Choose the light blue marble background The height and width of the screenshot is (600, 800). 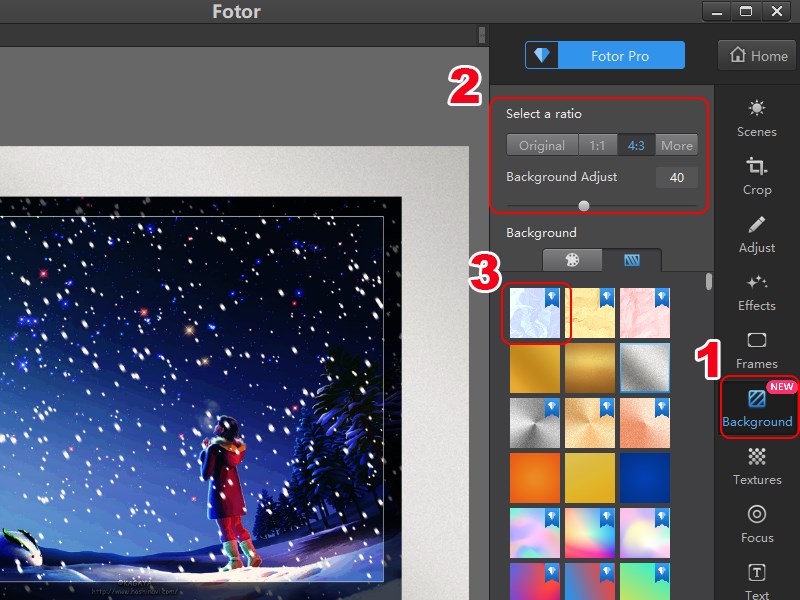click(x=535, y=313)
